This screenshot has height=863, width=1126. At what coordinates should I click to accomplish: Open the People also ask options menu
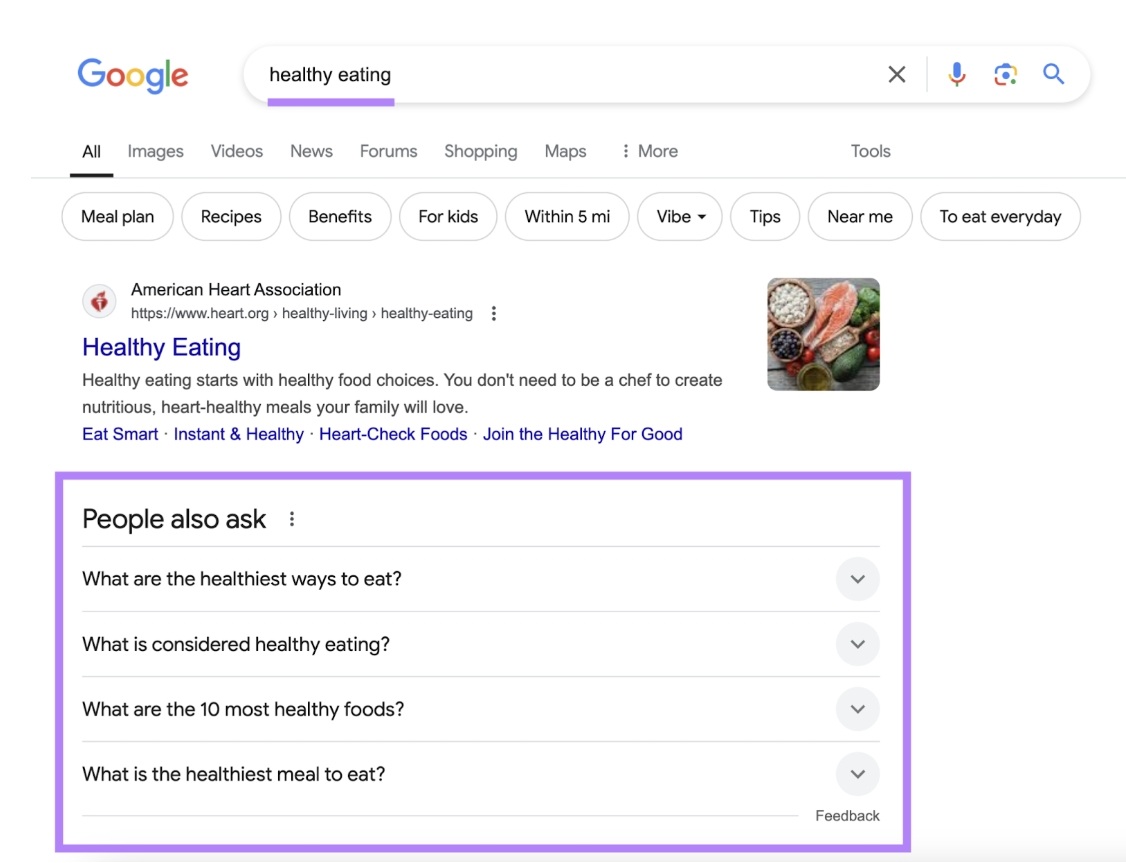coord(292,519)
